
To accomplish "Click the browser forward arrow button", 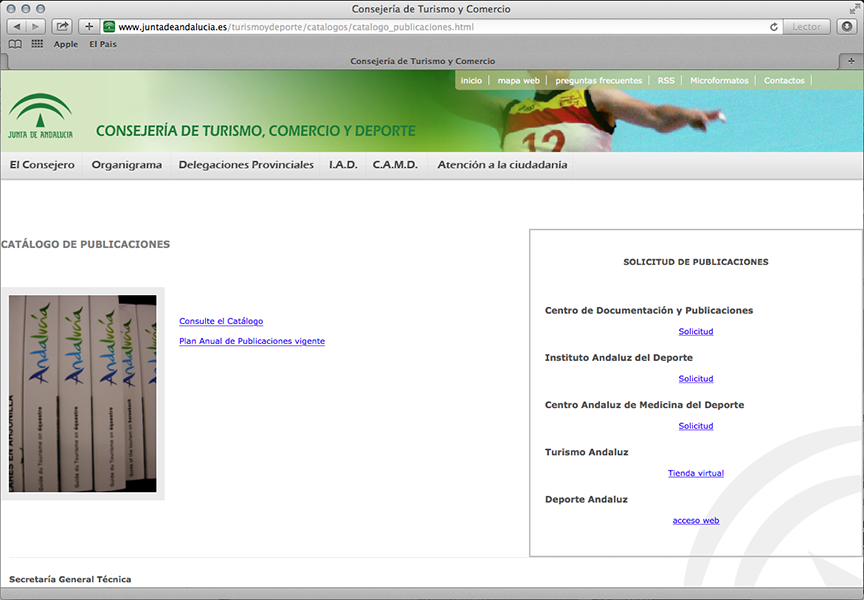I will [36, 27].
